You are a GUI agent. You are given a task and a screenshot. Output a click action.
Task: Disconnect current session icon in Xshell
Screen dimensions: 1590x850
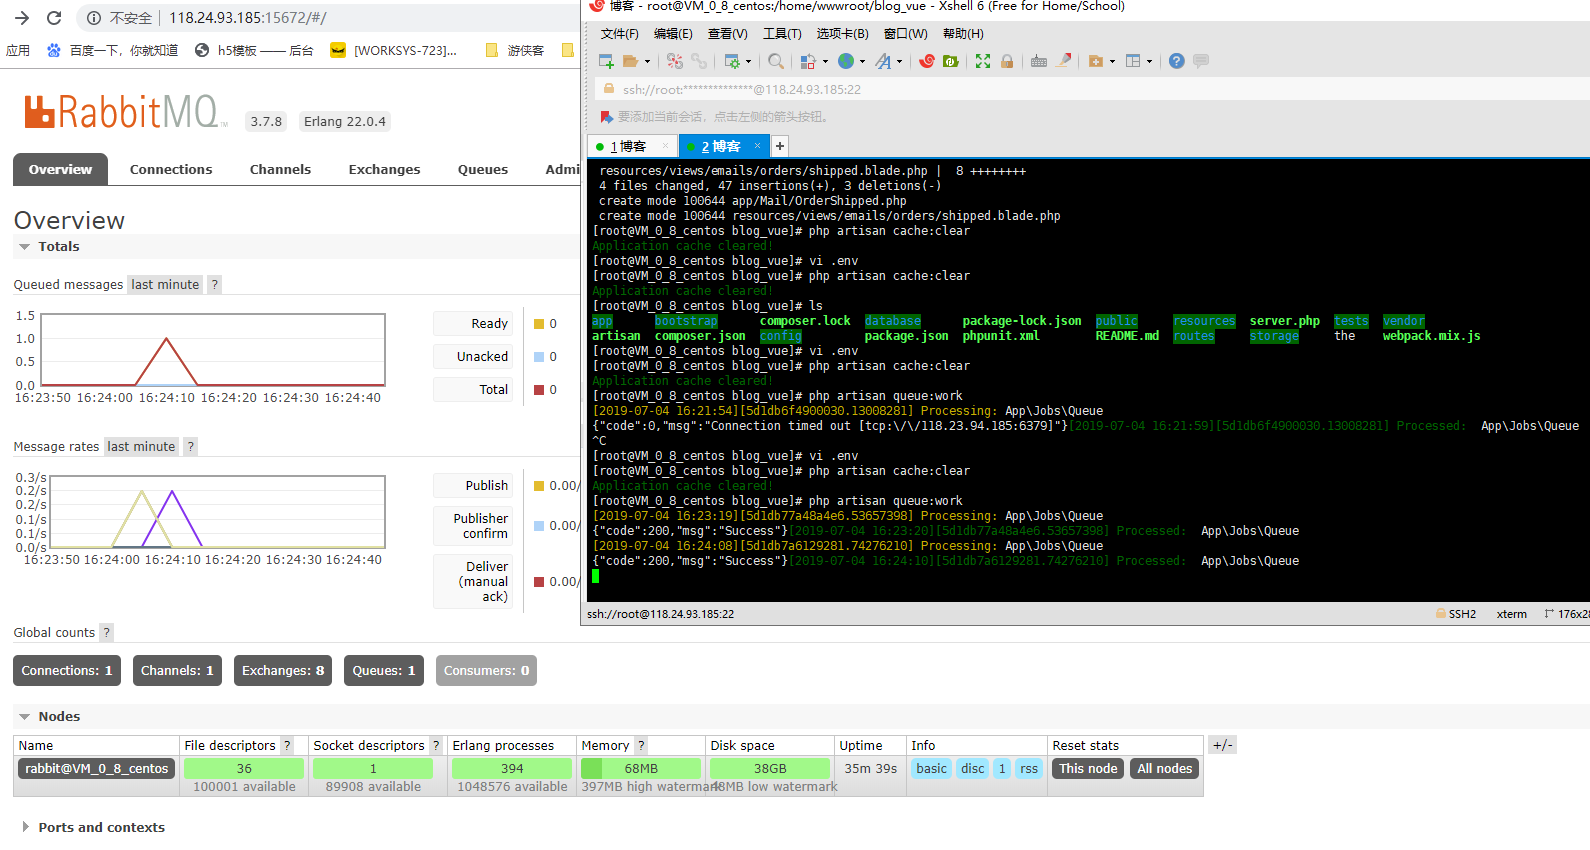click(x=675, y=61)
